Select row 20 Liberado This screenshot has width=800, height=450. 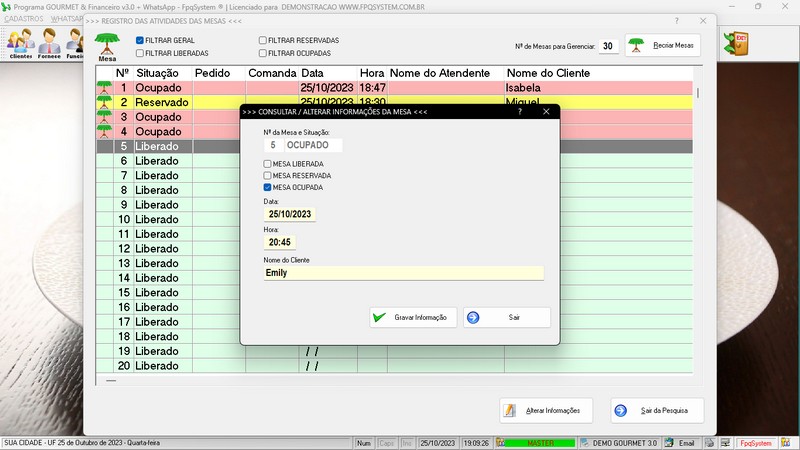click(x=394, y=366)
